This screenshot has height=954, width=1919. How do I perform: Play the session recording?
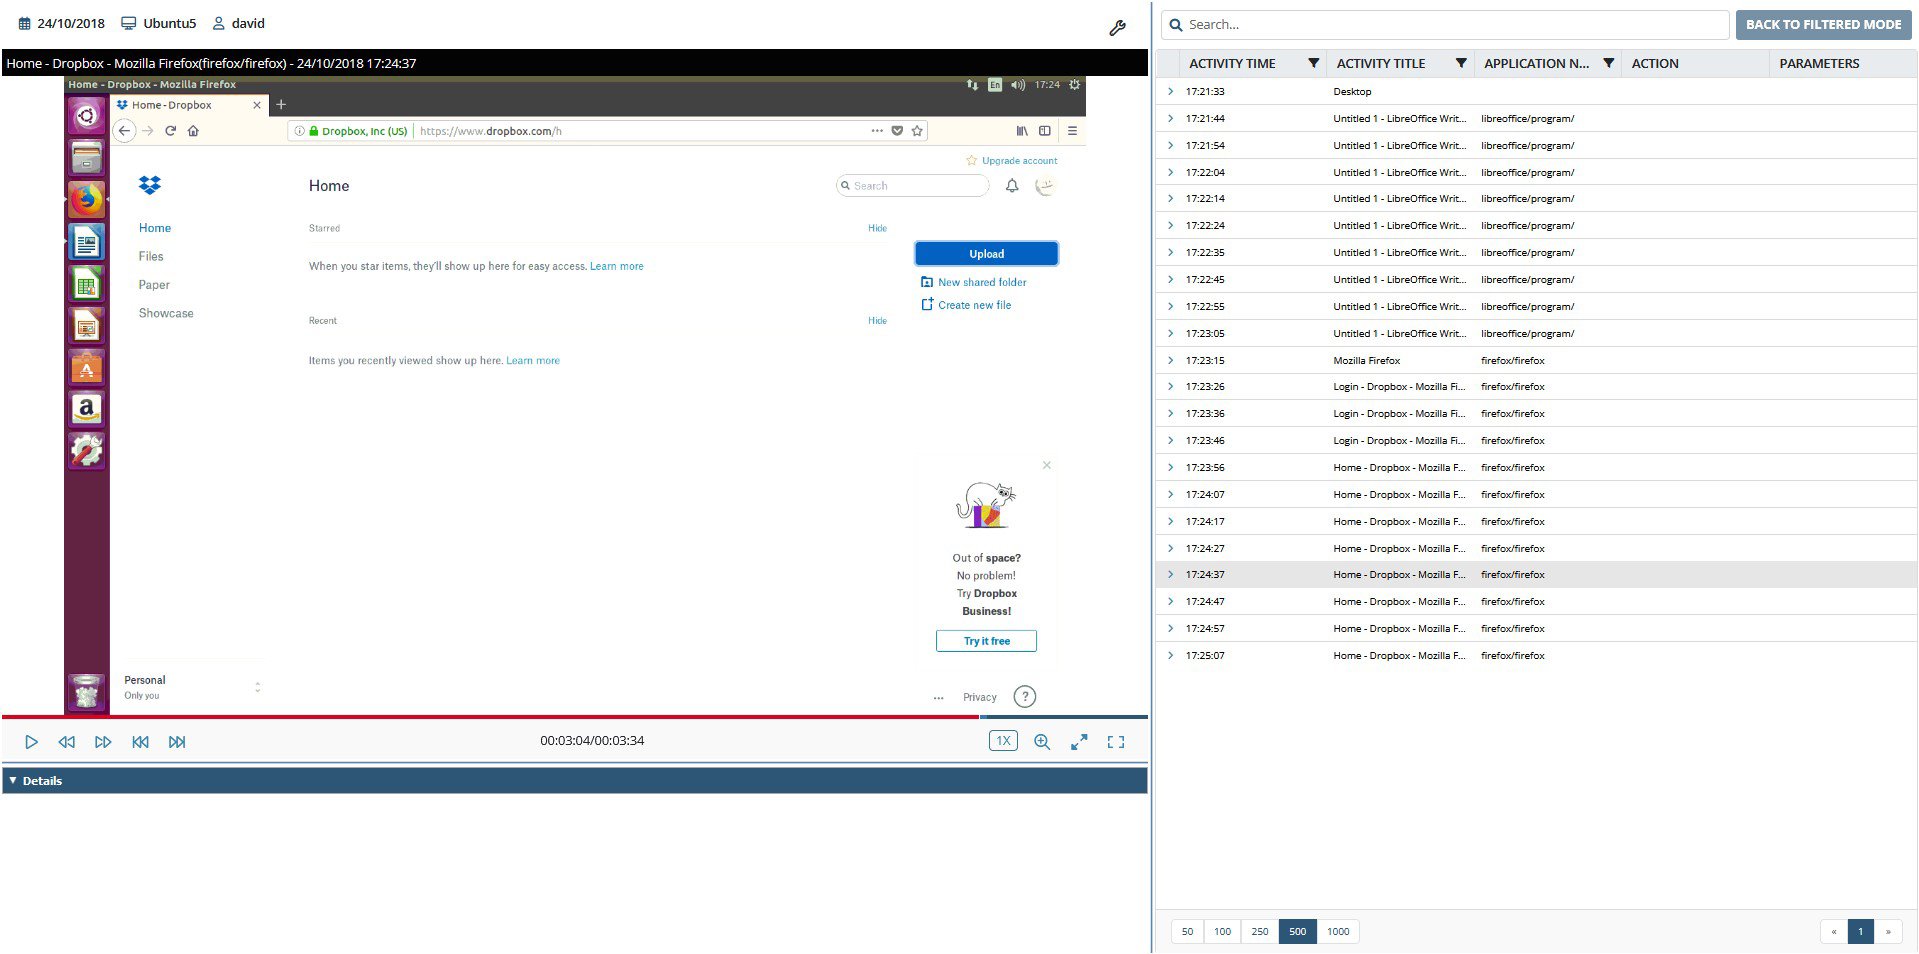pos(31,742)
